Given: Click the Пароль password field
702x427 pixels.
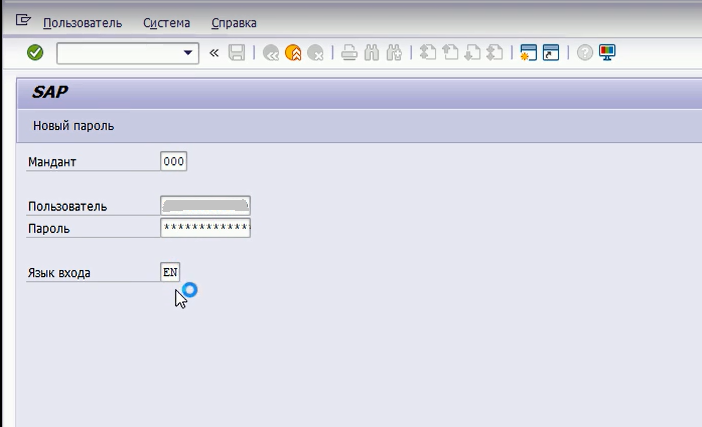Looking at the screenshot, I should click(x=205, y=228).
